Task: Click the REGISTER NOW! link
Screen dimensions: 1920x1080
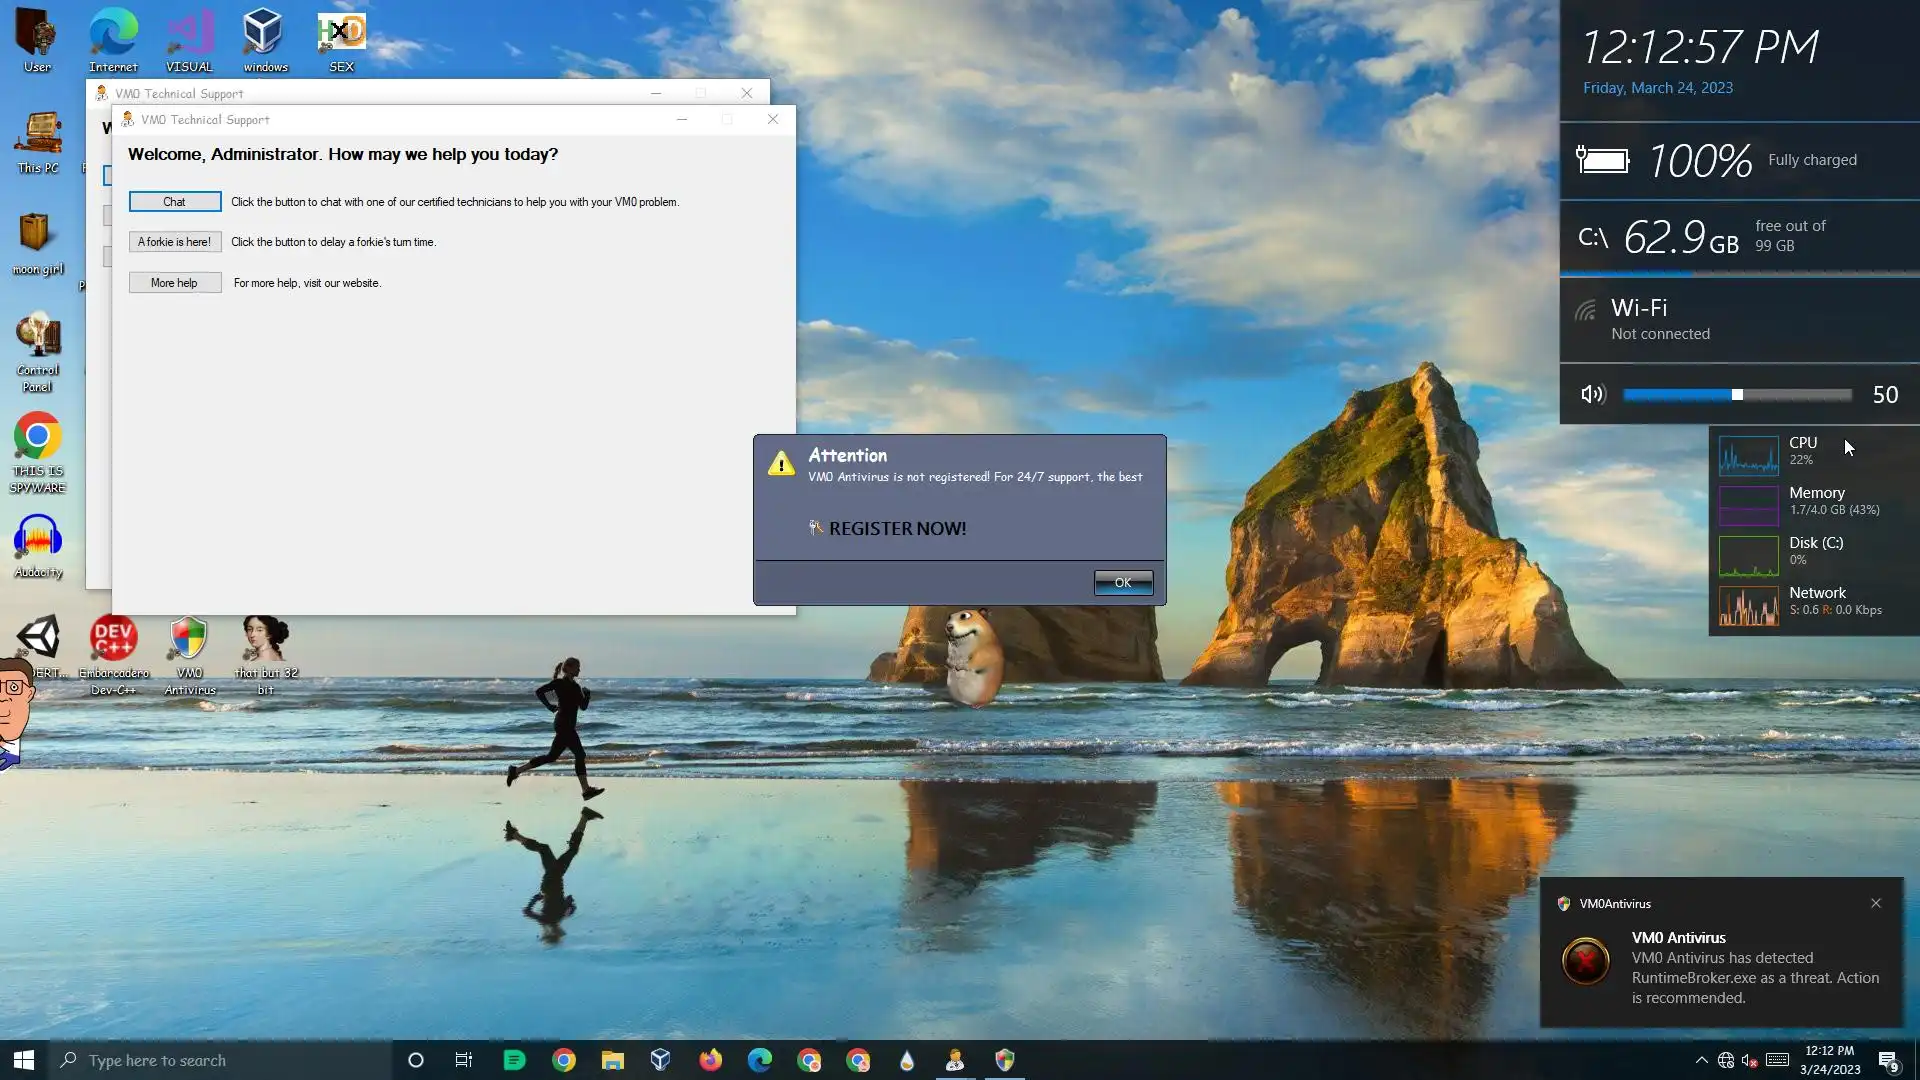Action: coord(896,529)
